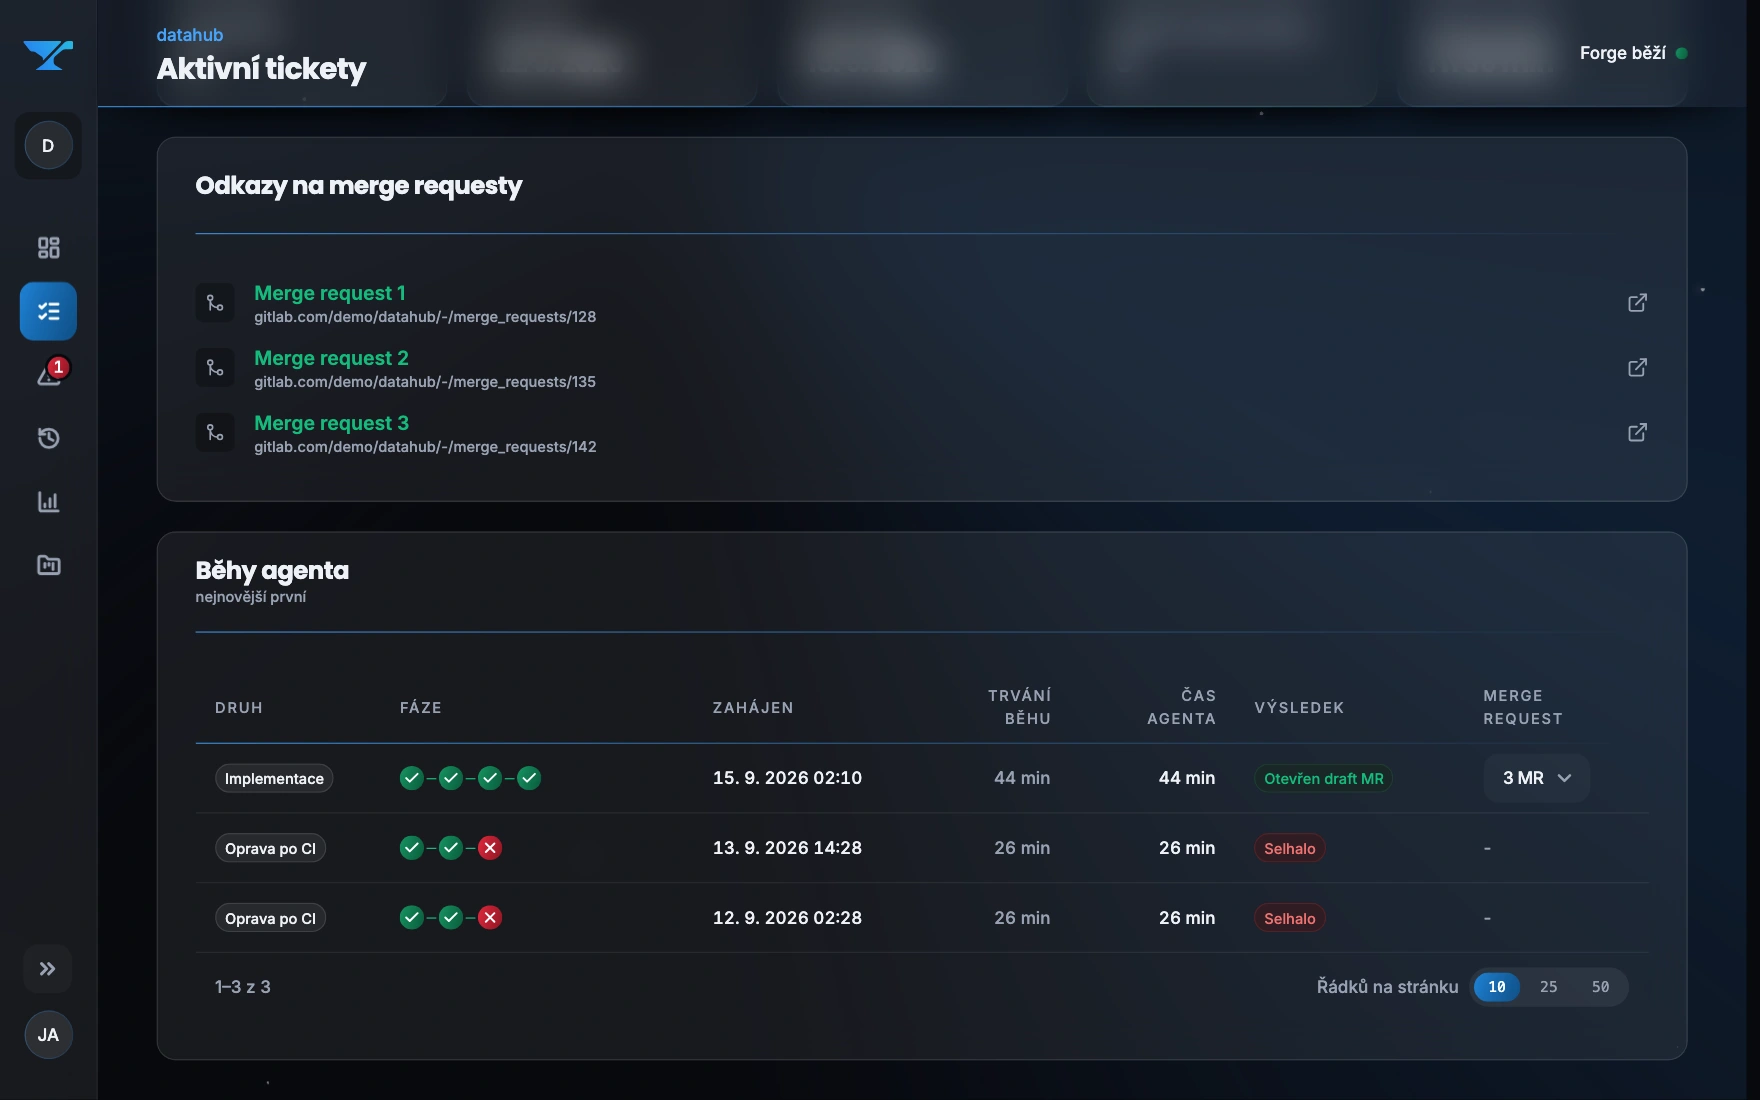Click git branch icon of Merge request 1

(x=215, y=303)
